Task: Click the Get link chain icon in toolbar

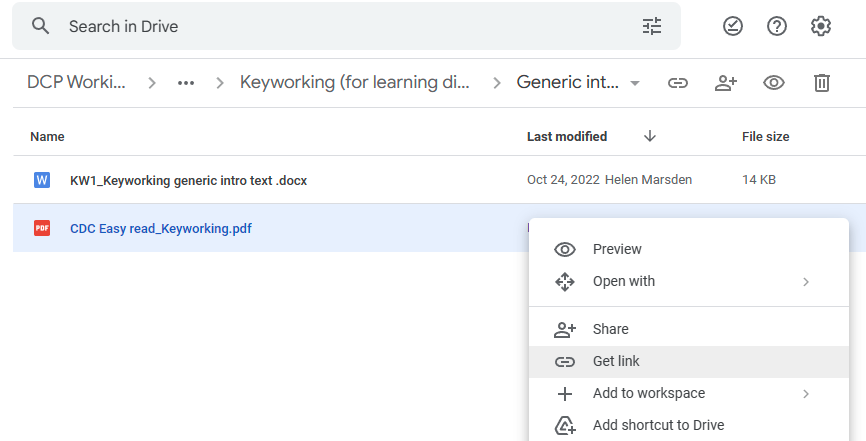Action: [678, 83]
